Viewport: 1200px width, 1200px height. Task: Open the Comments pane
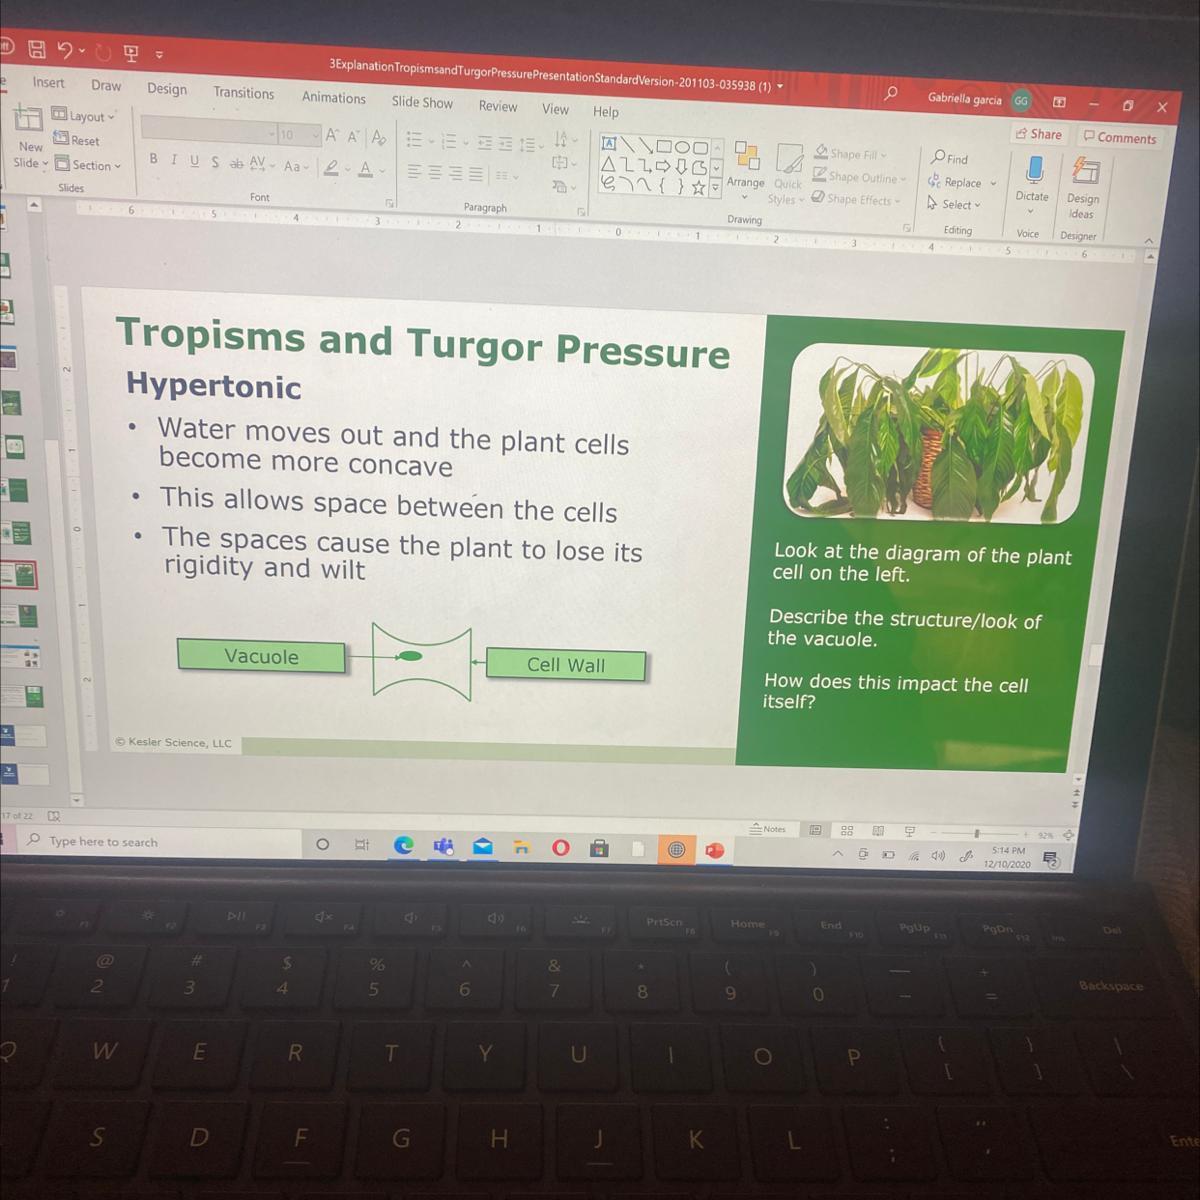(x=1120, y=138)
